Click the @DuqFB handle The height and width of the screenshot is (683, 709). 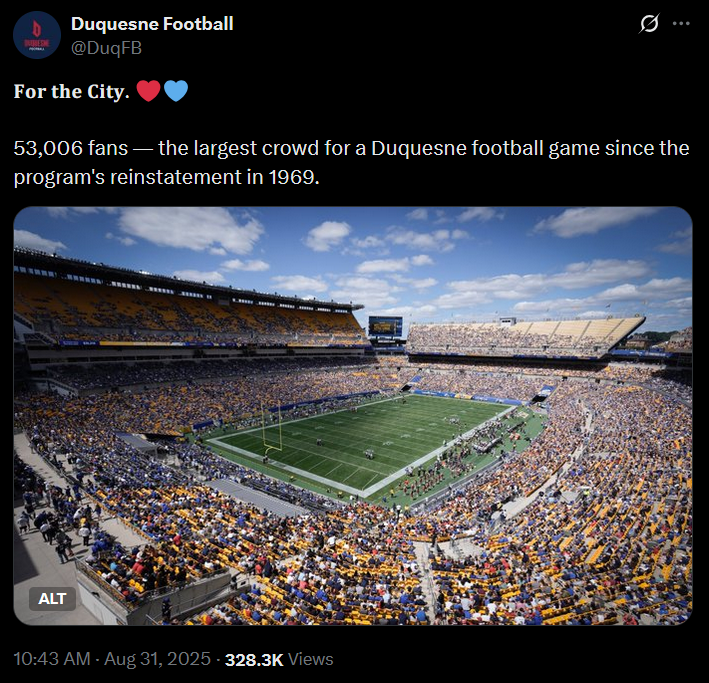point(107,48)
